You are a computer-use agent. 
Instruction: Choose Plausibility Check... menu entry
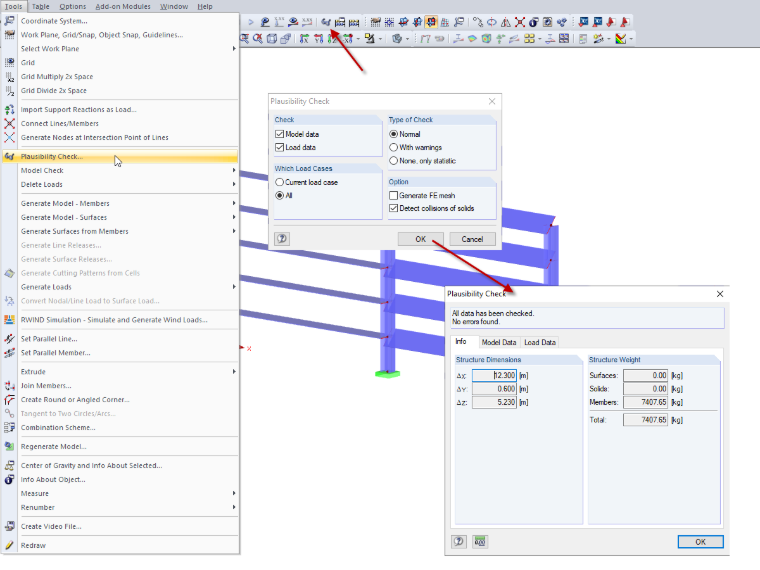coord(120,157)
